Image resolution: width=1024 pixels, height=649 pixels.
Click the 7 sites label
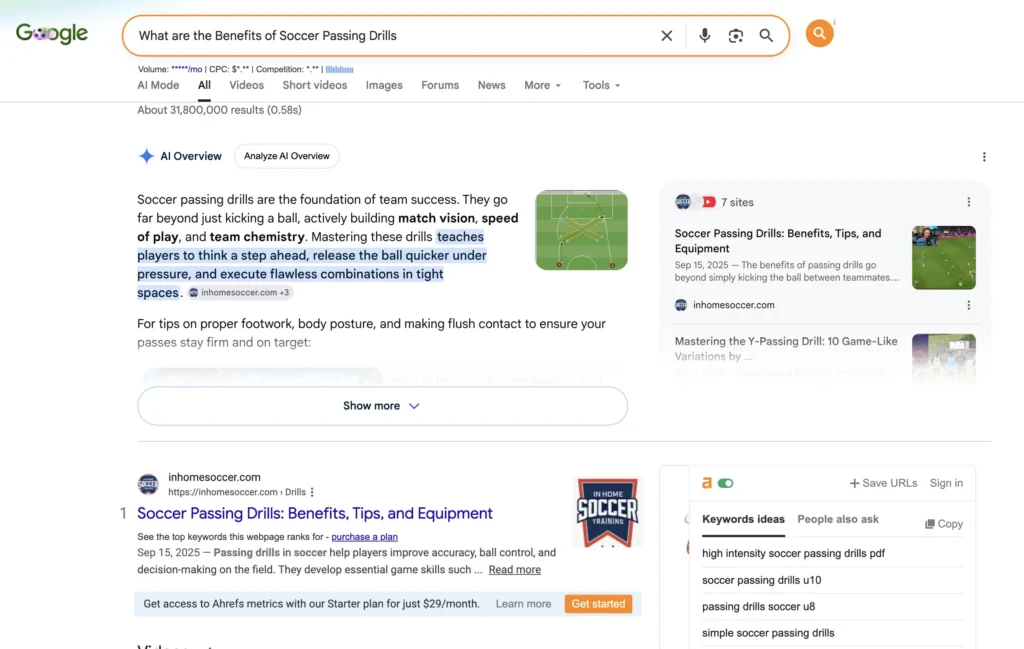(x=737, y=202)
